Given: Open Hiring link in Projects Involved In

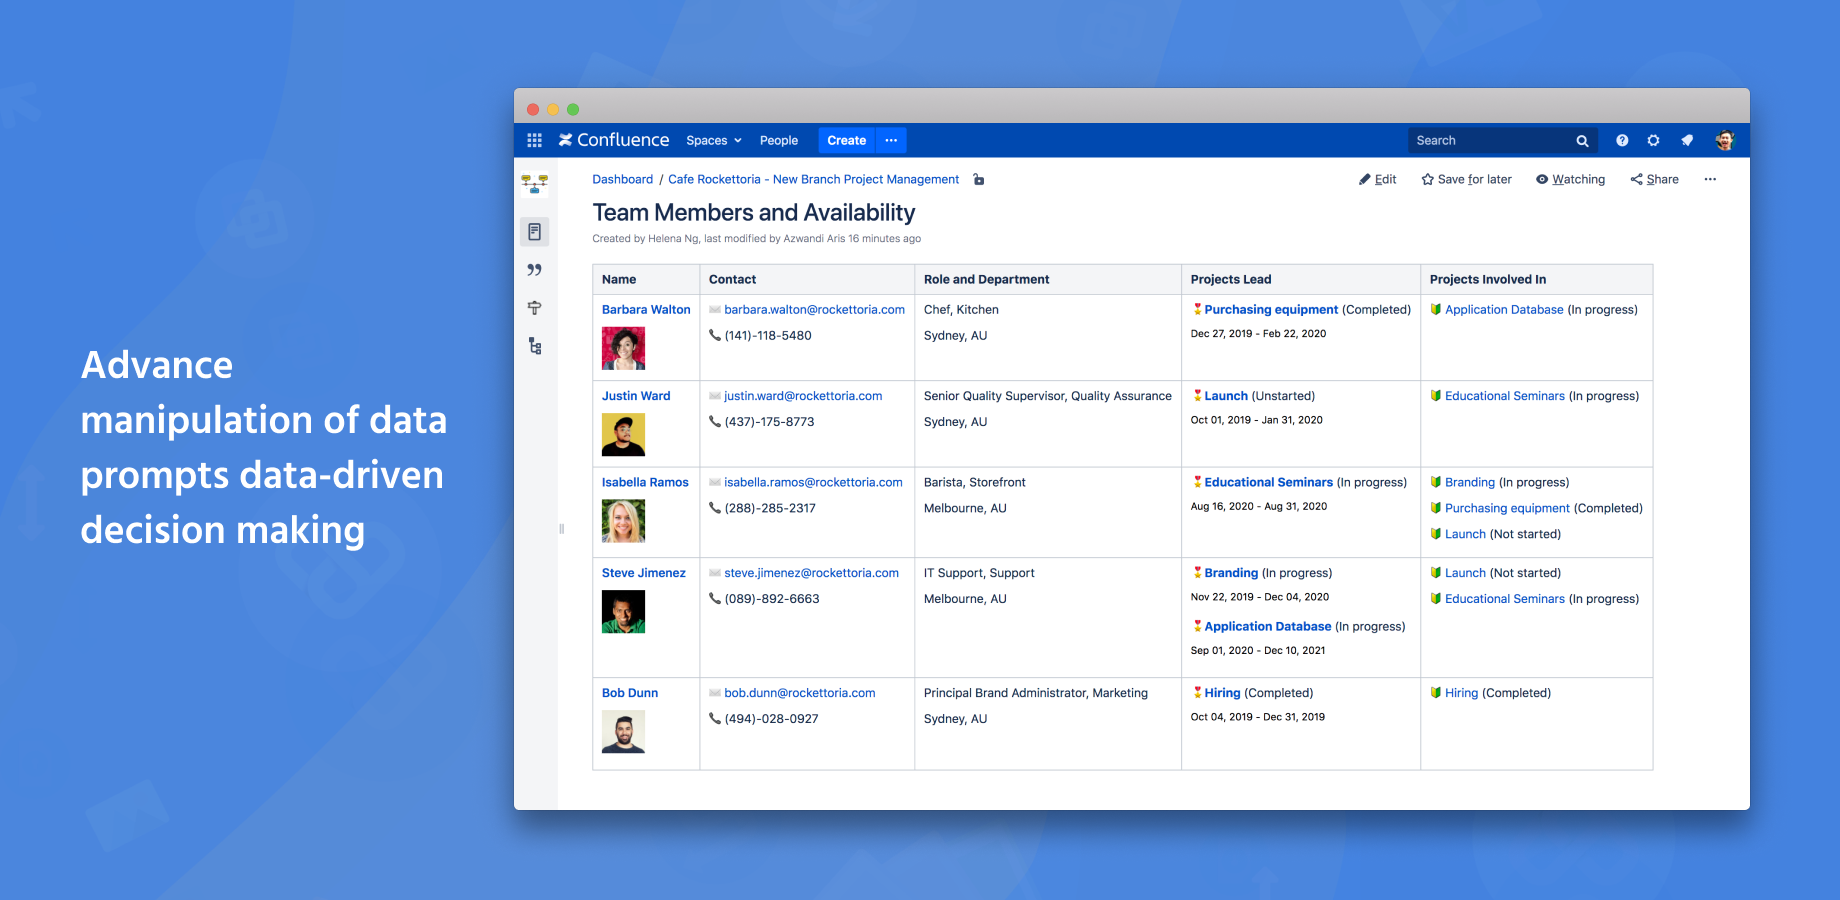Looking at the screenshot, I should pos(1461,693).
